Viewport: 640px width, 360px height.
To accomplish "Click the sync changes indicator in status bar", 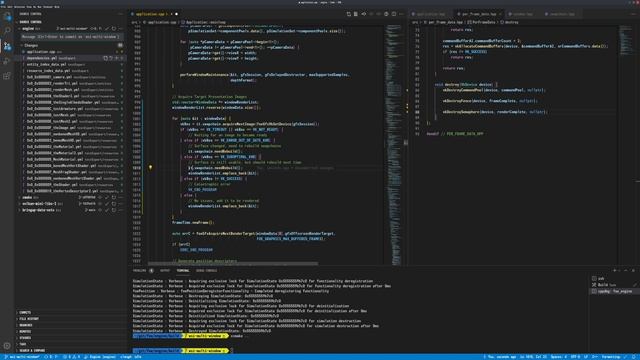I will click(x=50, y=357).
